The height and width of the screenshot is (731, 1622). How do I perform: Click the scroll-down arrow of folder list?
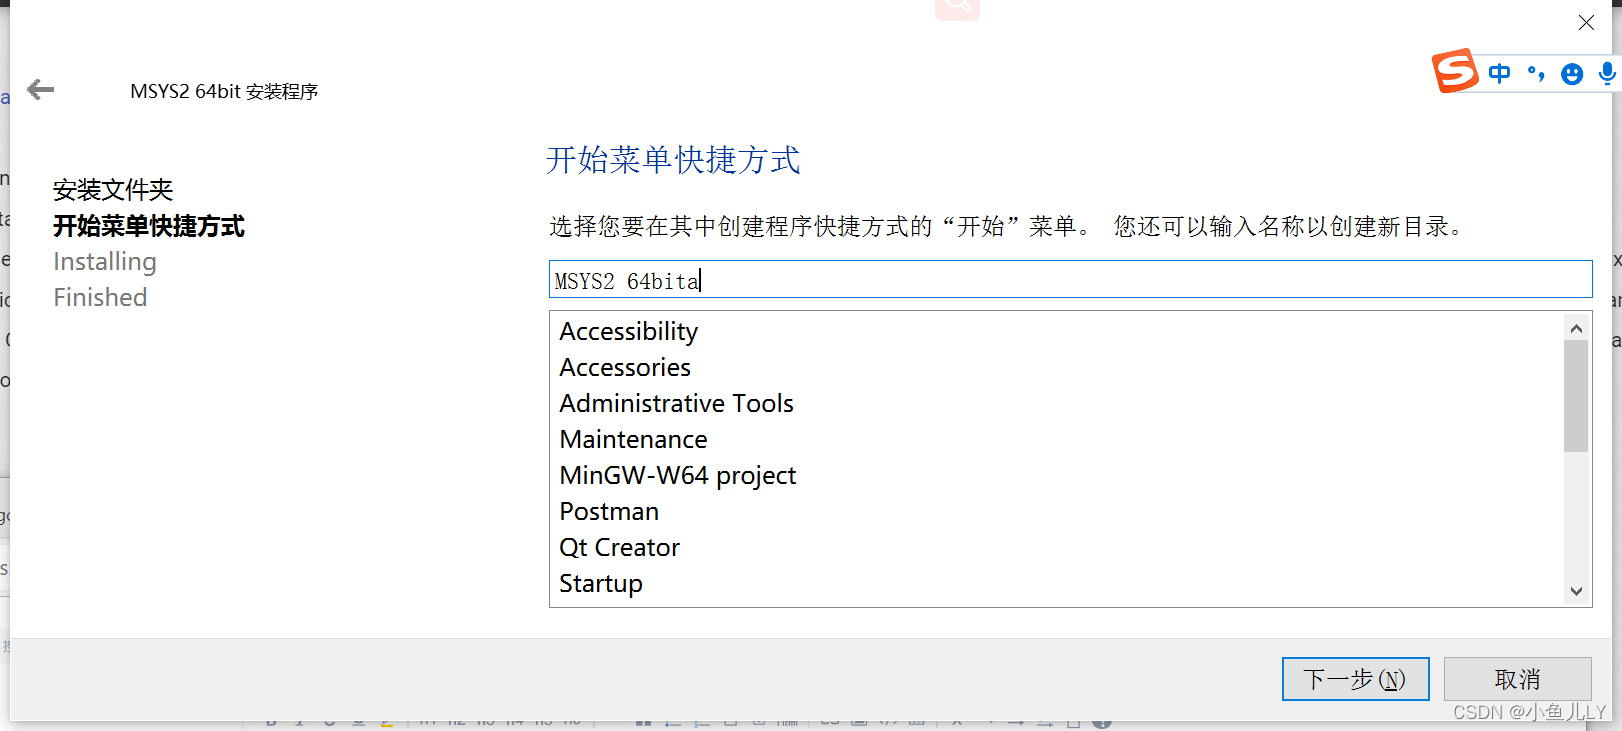point(1576,591)
